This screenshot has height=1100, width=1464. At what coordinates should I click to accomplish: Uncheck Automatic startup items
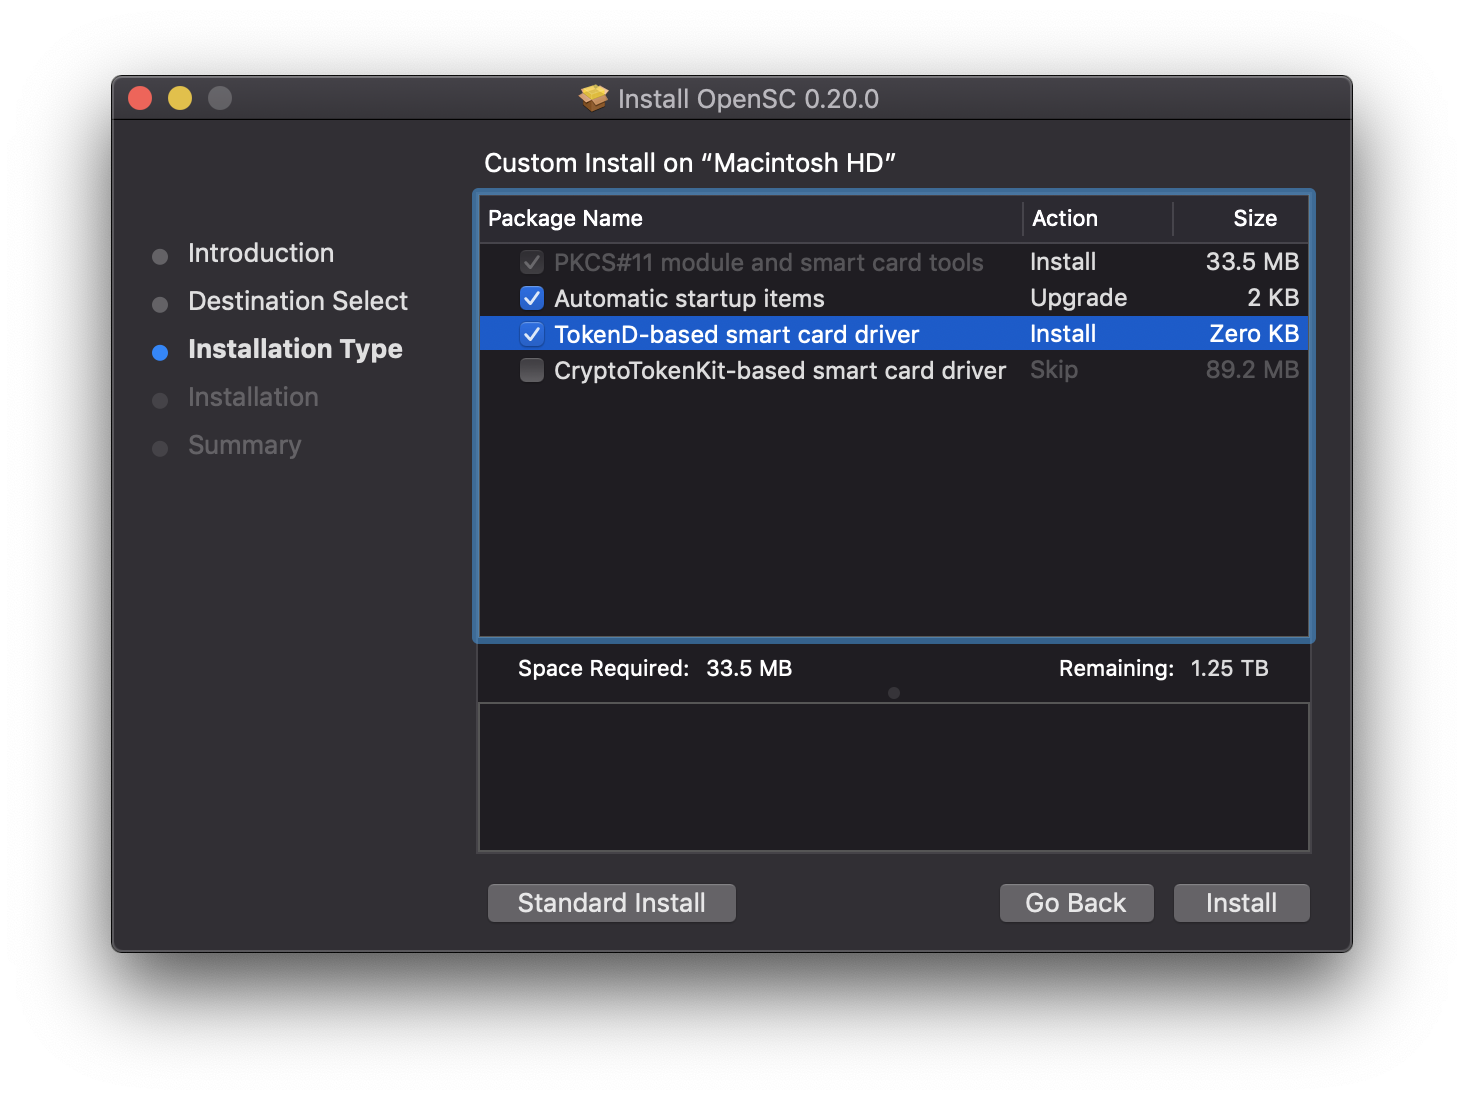531,297
